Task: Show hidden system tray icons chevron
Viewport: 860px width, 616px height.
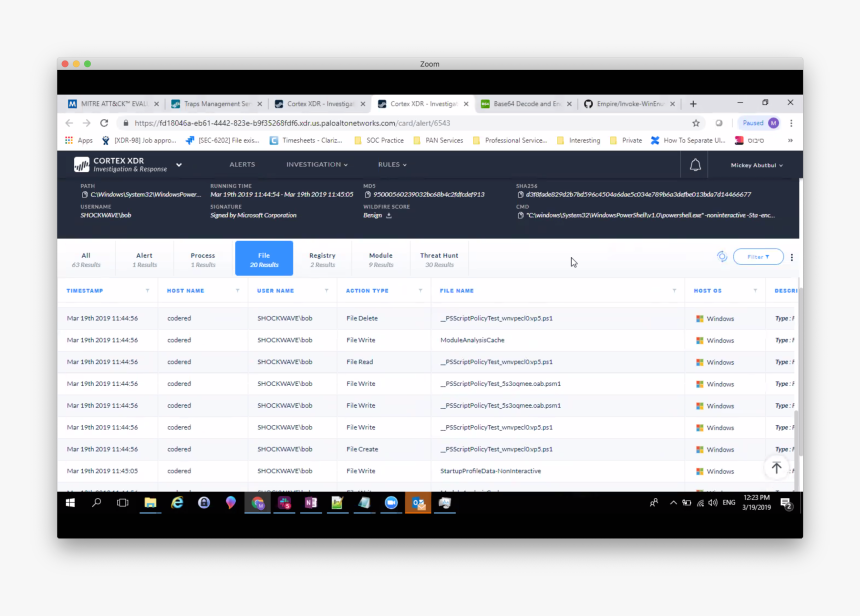Action: pyautogui.click(x=673, y=502)
